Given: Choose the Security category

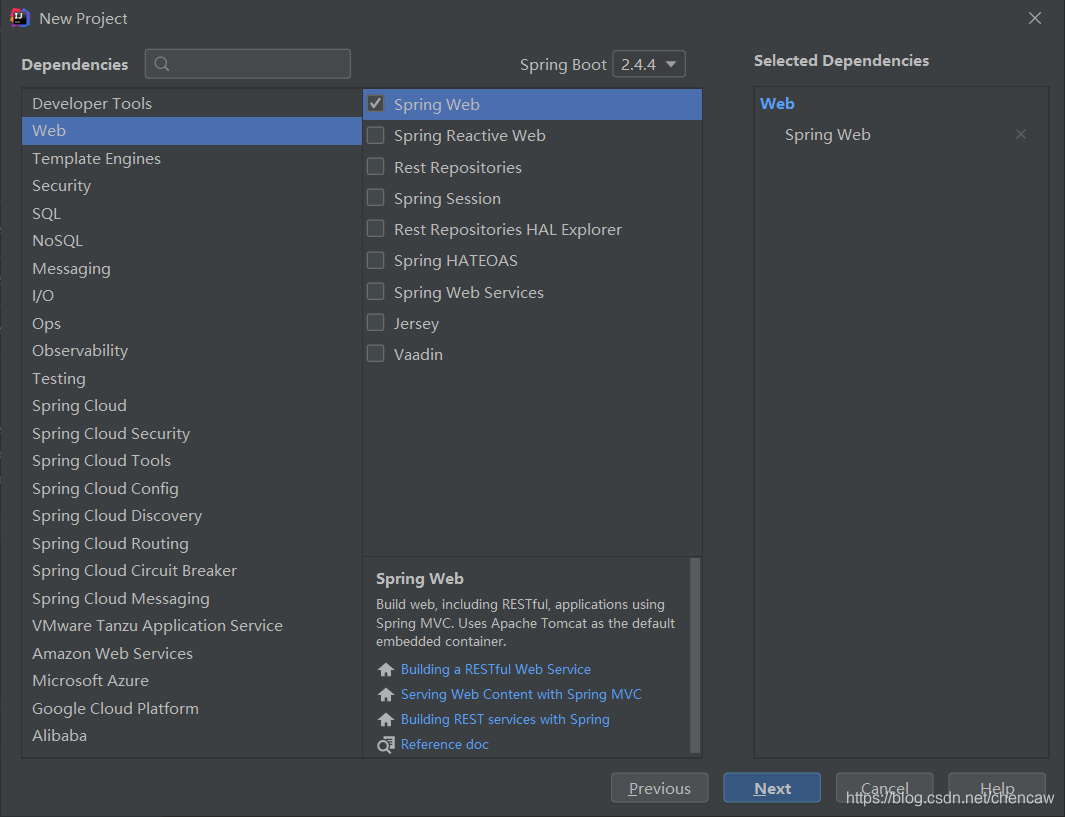Looking at the screenshot, I should pyautogui.click(x=192, y=185).
